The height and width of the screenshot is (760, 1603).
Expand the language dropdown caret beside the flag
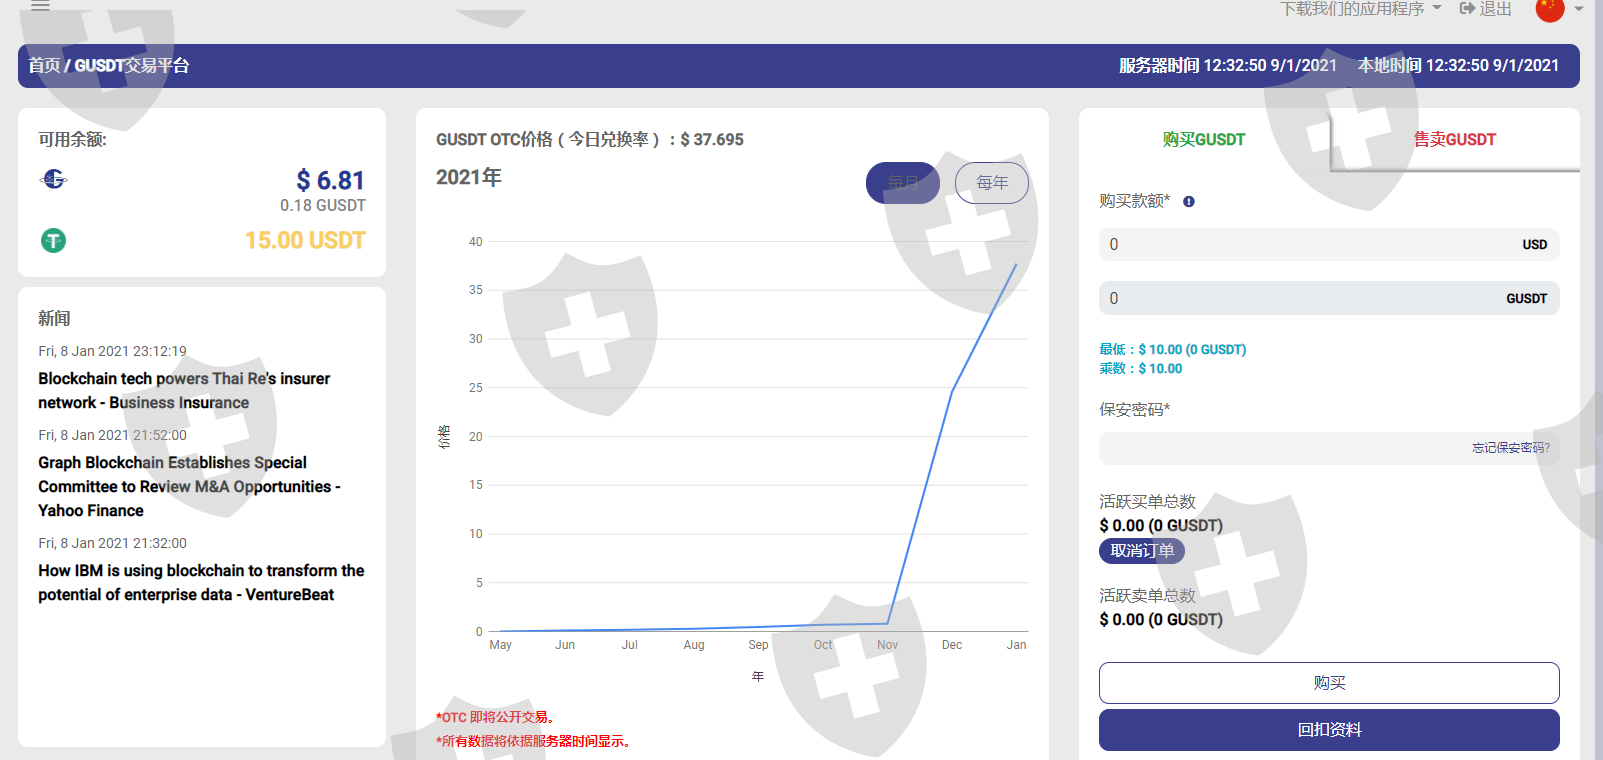point(1579,8)
